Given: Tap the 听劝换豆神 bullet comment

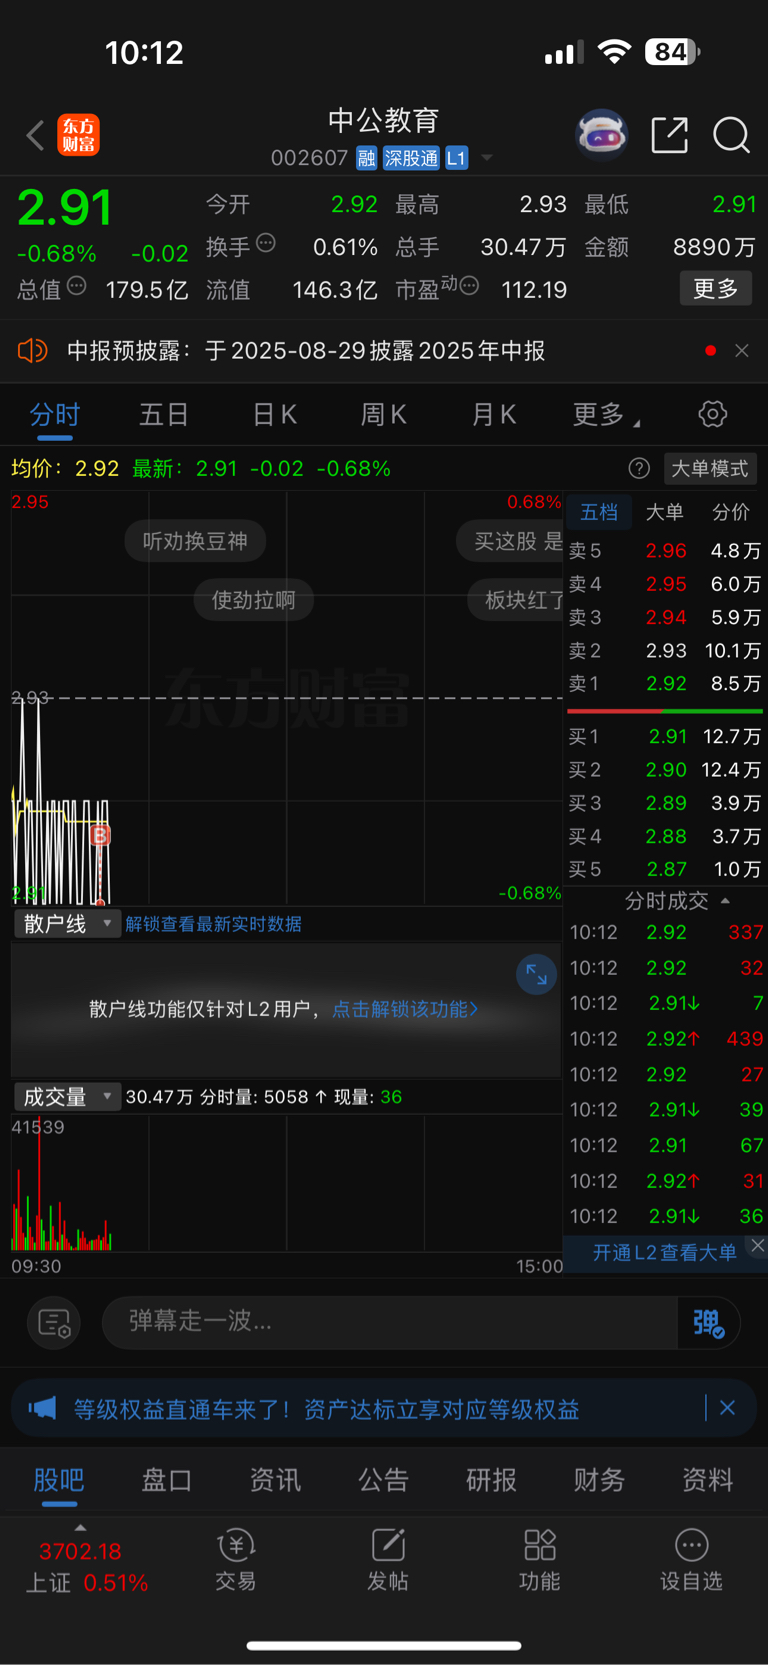Looking at the screenshot, I should [195, 541].
